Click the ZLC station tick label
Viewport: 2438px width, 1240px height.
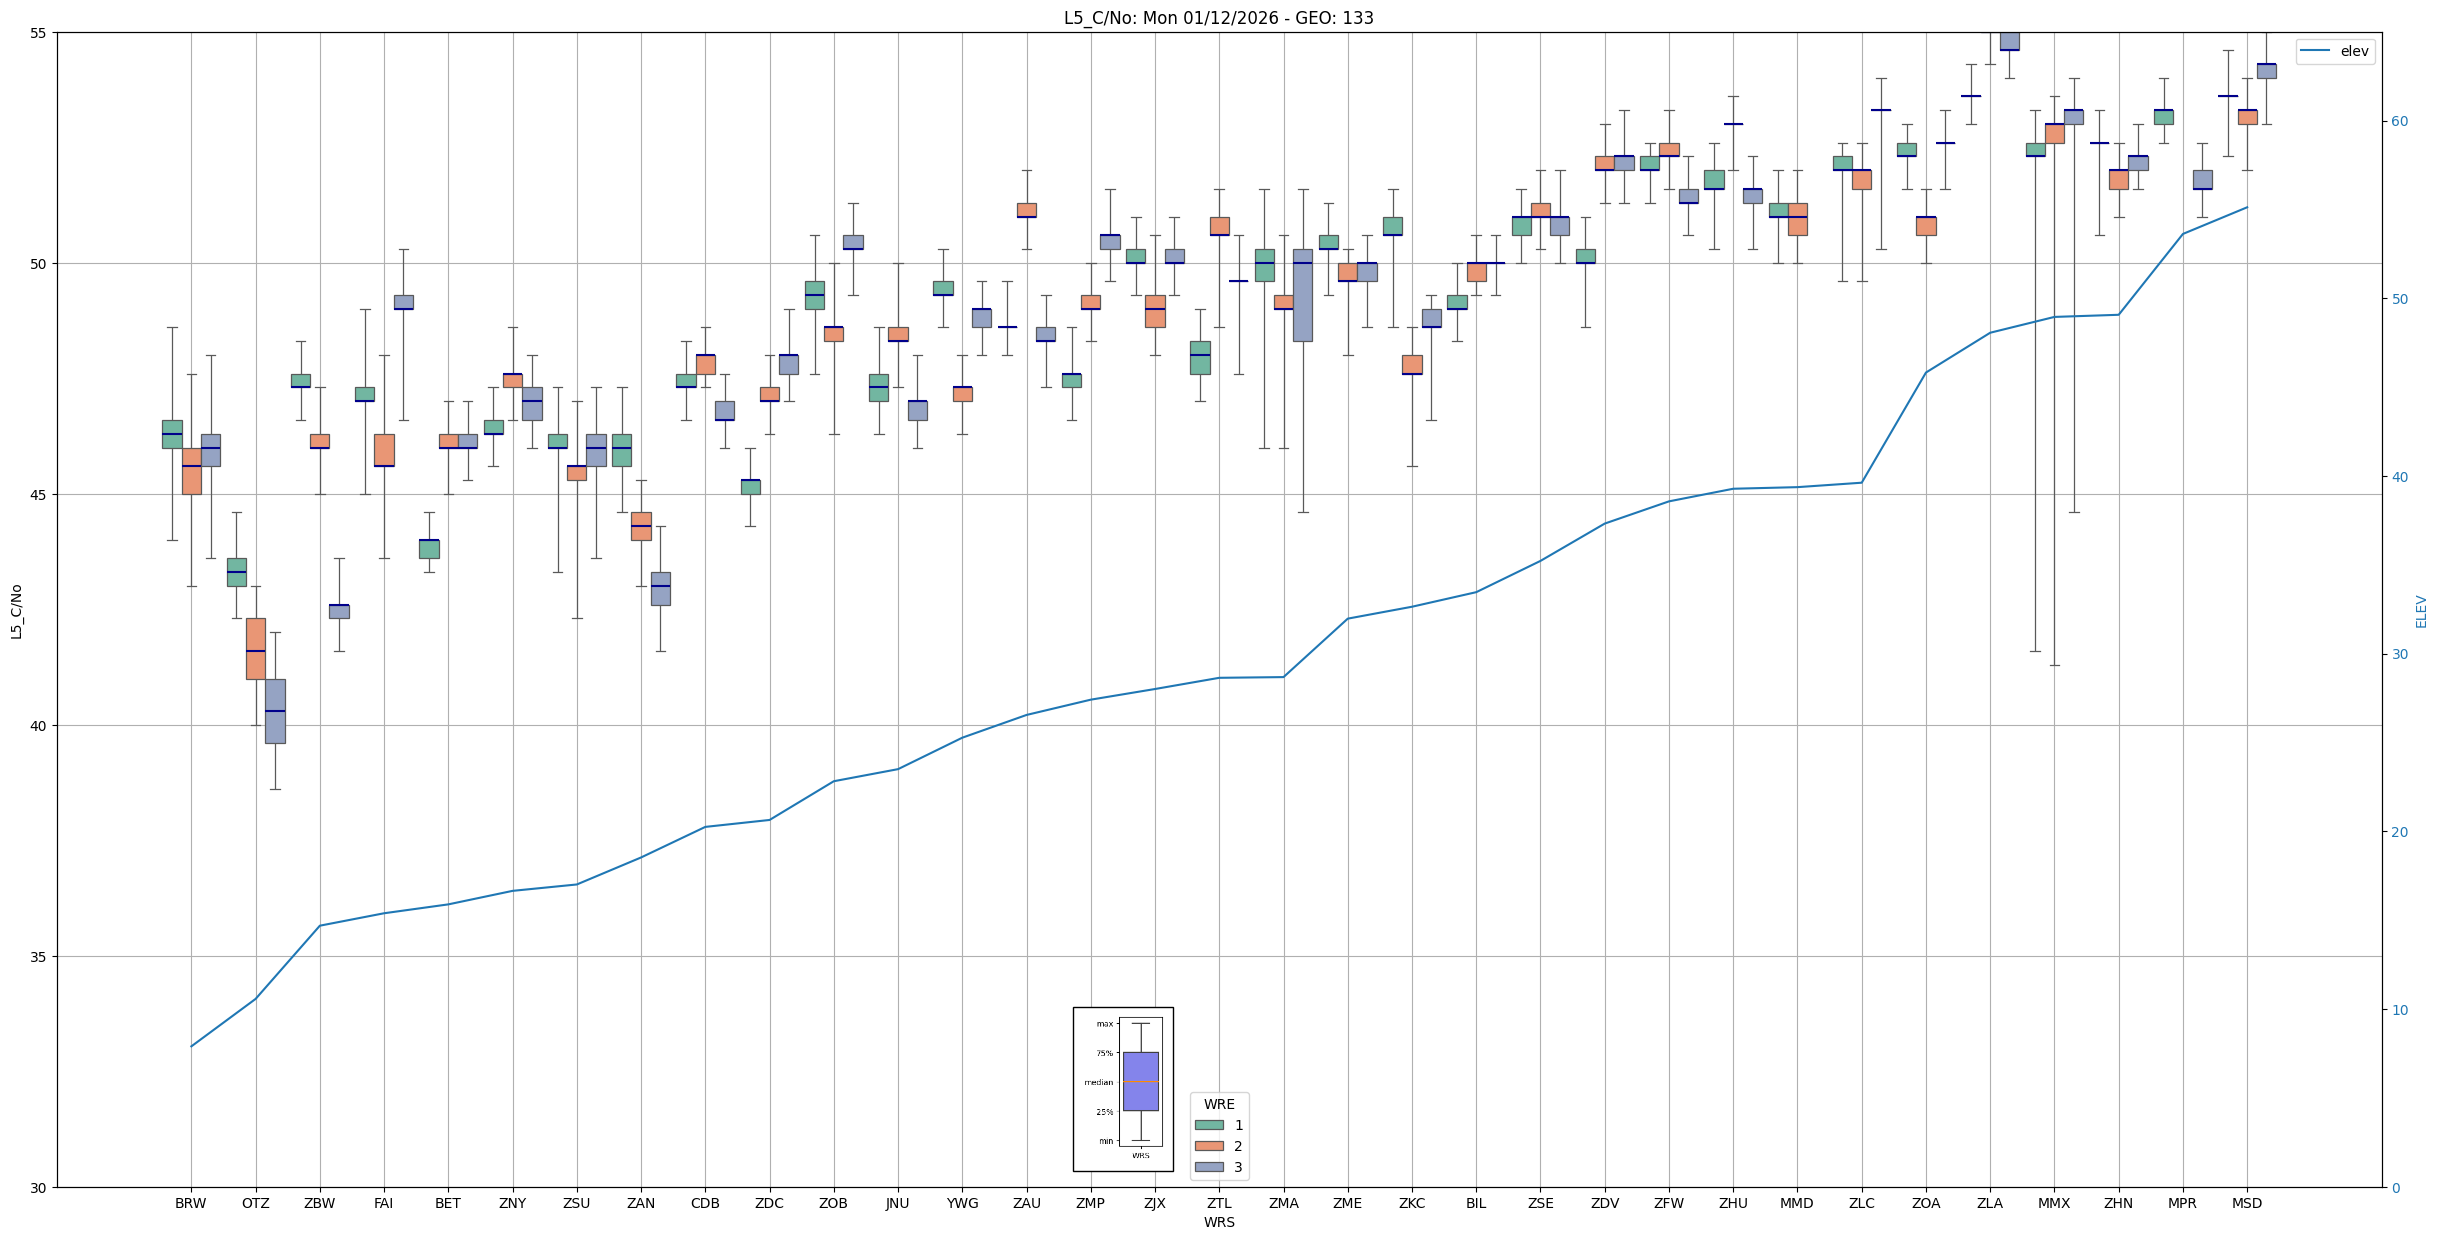coord(1861,1203)
